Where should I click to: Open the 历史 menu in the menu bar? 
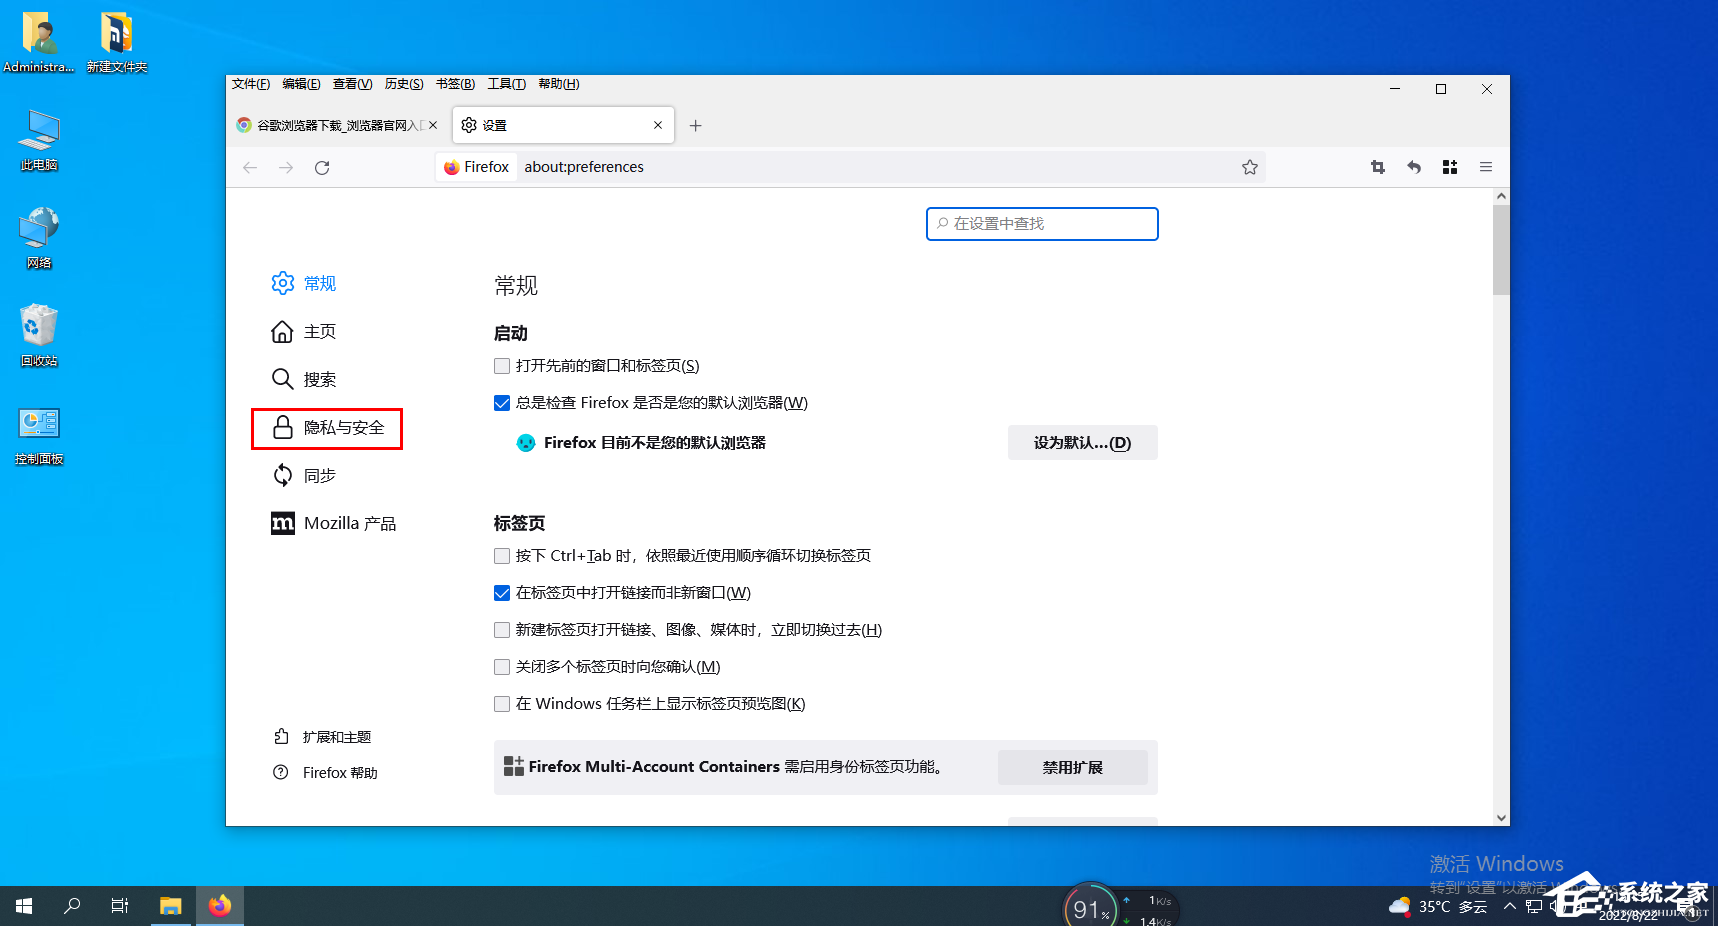pos(404,84)
